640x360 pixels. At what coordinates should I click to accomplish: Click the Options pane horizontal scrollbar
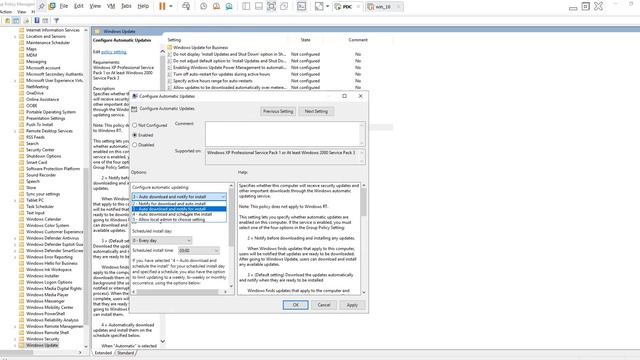180,292
